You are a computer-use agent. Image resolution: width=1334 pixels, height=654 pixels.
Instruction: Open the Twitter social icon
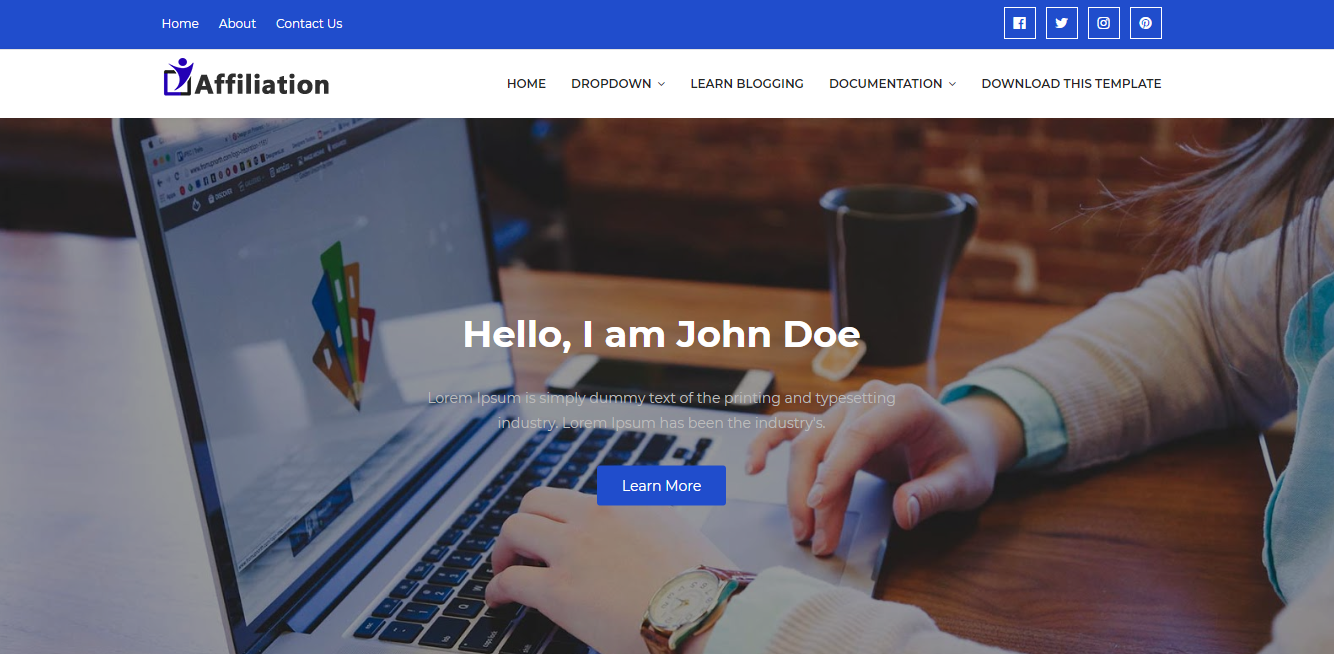tap(1061, 23)
